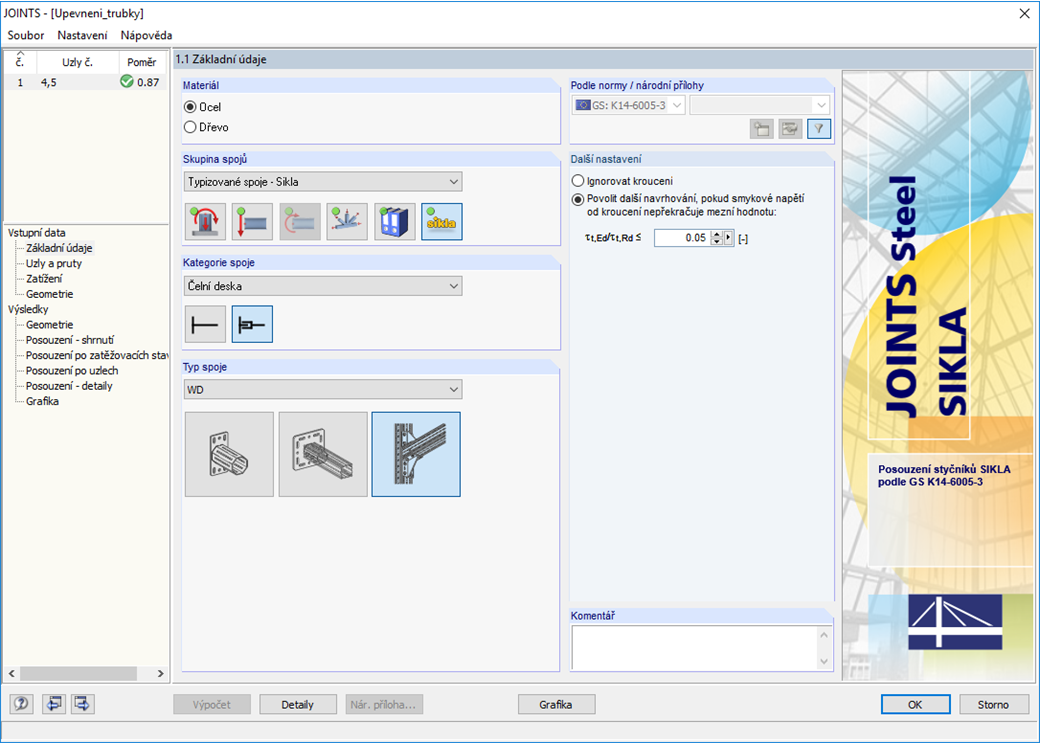Click the green check mark in row 1

(127, 82)
